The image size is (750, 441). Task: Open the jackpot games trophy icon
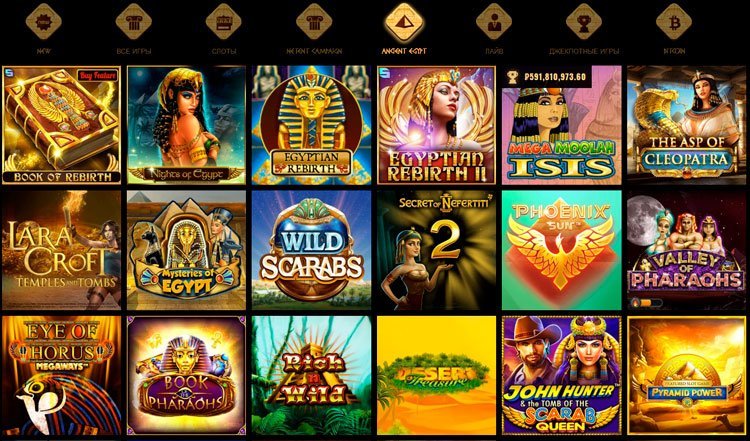(584, 22)
